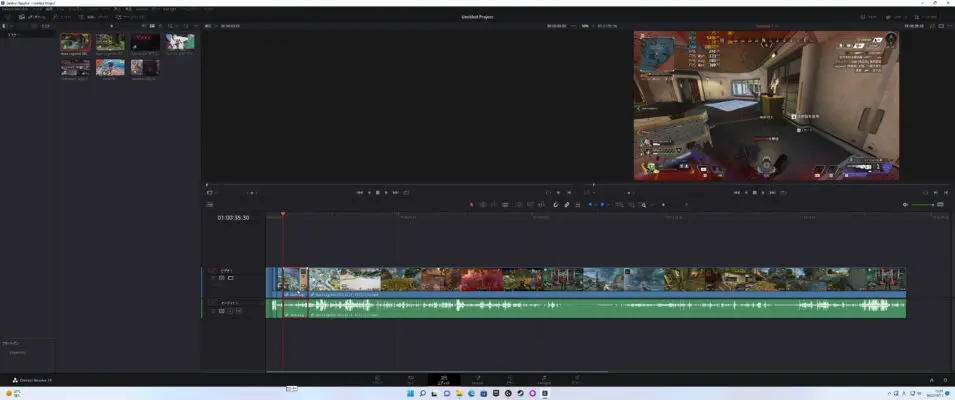This screenshot has width=955, height=400.
Task: Stop playback in the timeline viewer
Action: 755,192
